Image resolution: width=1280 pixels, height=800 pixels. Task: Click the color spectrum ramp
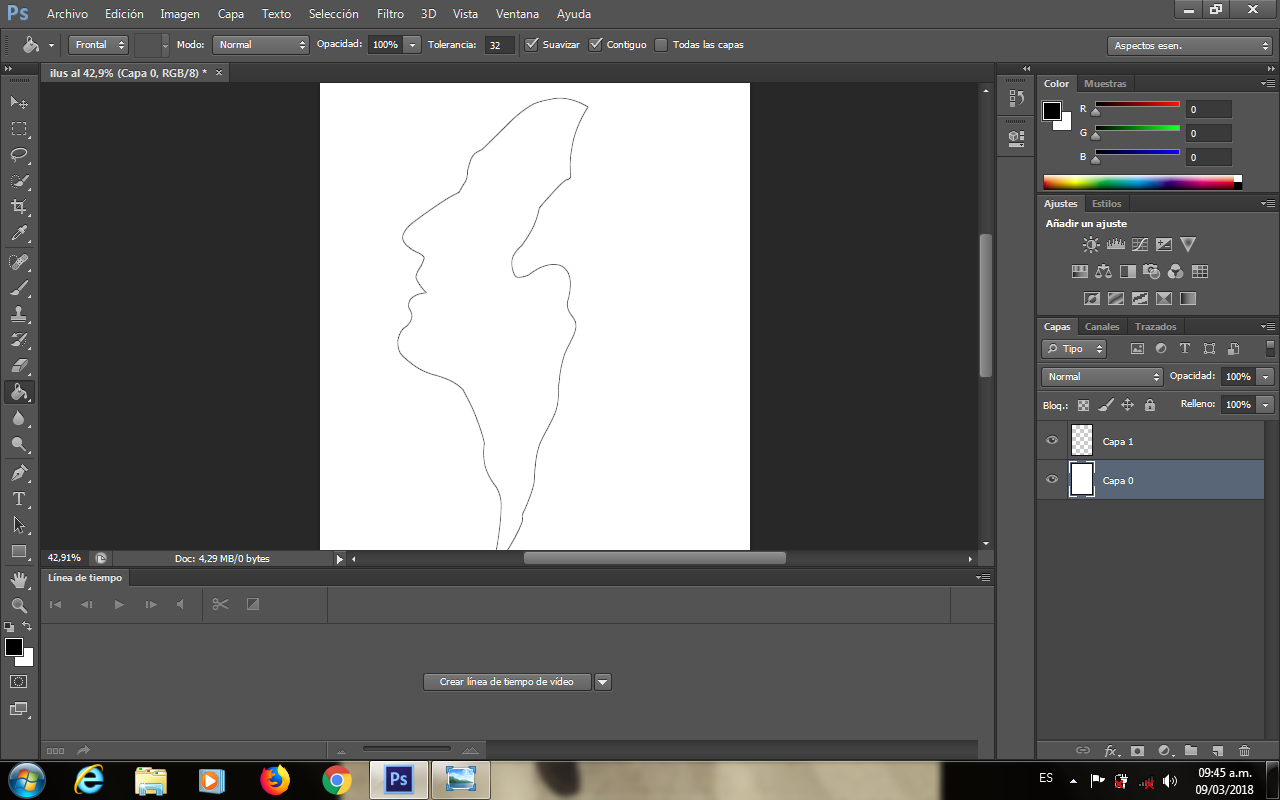coord(1138,182)
